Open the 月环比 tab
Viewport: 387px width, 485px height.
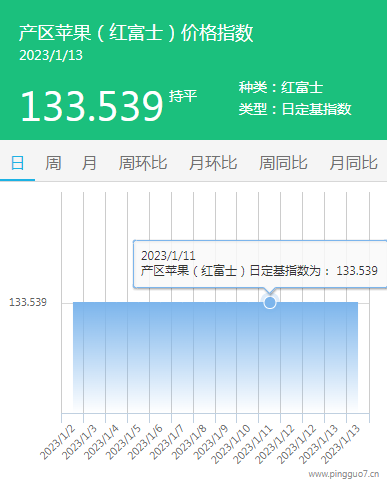[213, 163]
